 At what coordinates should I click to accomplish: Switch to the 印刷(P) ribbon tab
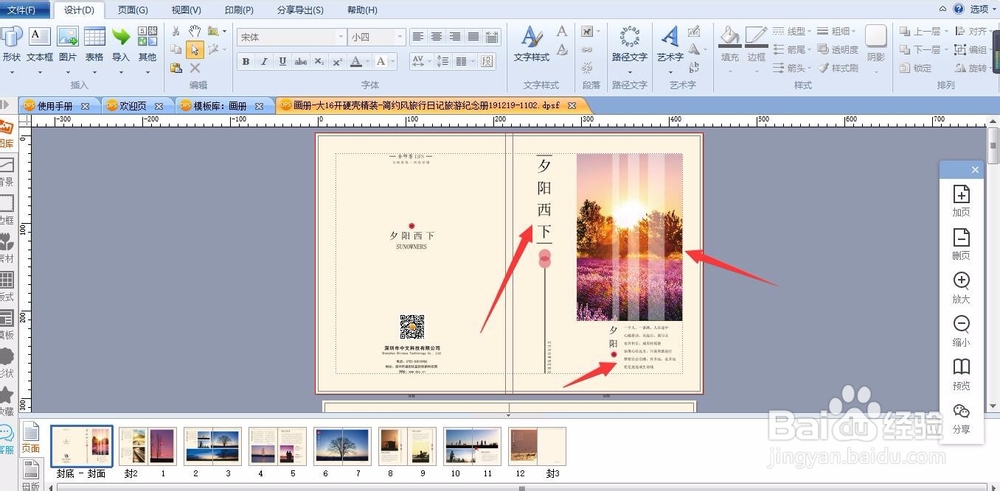[x=239, y=10]
